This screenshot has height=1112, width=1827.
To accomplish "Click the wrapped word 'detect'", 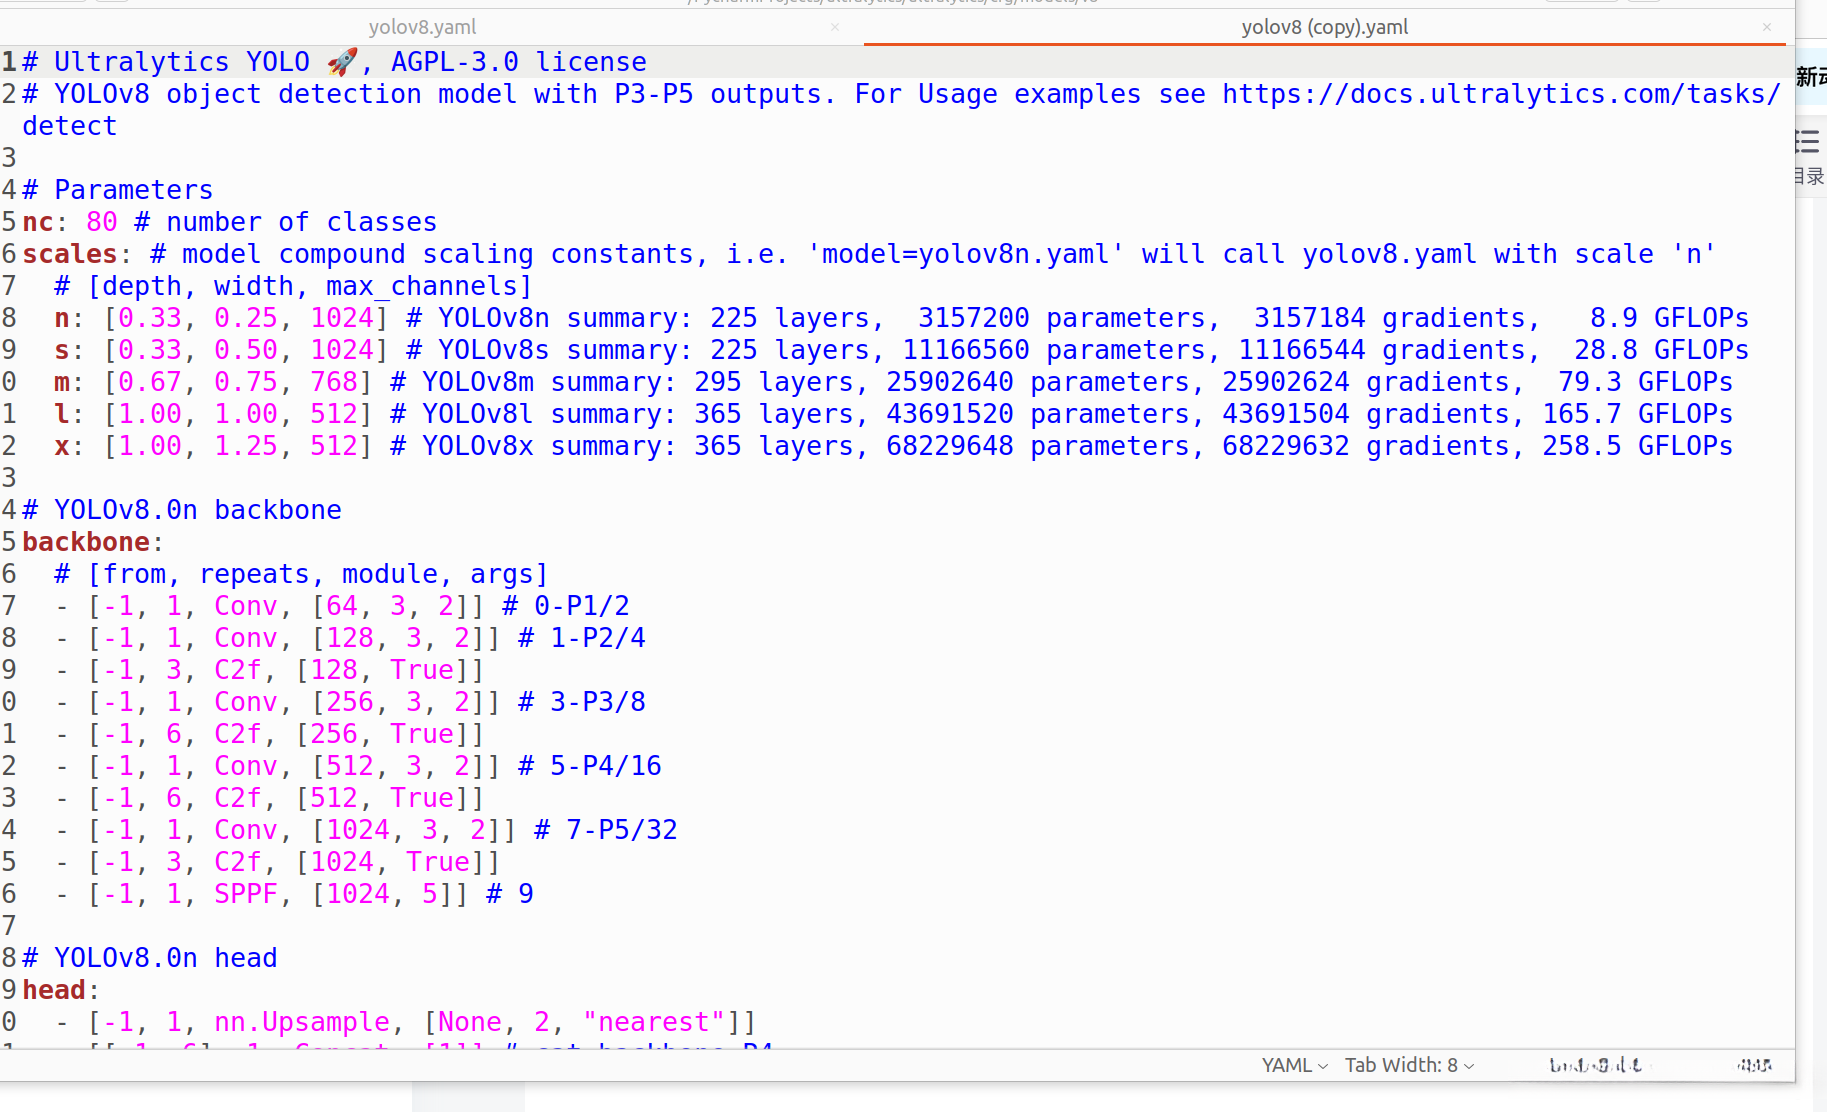I will (x=70, y=126).
